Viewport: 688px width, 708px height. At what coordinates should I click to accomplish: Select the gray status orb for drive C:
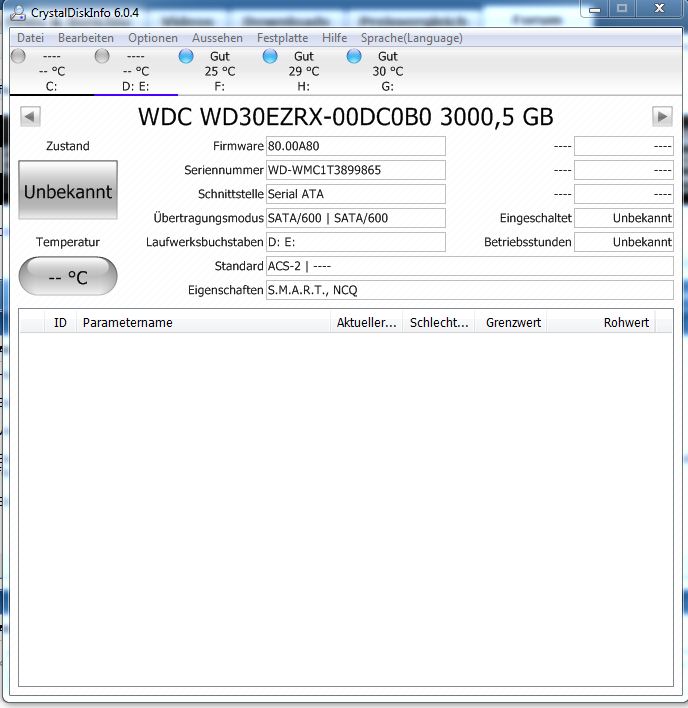point(19,56)
